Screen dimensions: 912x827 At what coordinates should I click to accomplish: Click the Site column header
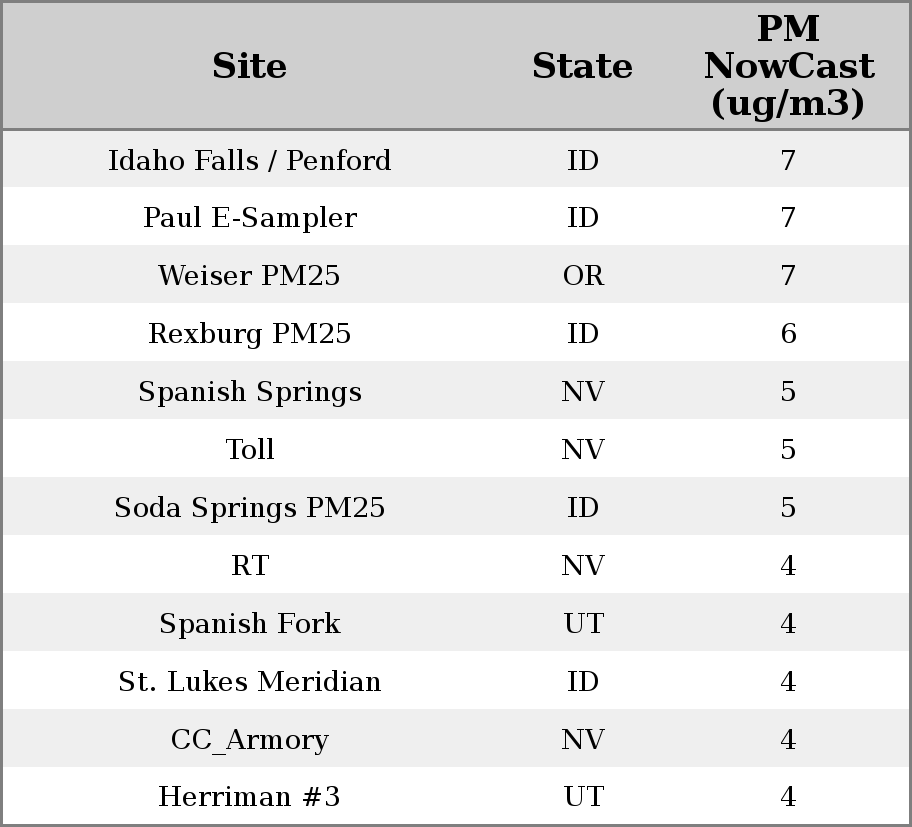[x=249, y=67]
